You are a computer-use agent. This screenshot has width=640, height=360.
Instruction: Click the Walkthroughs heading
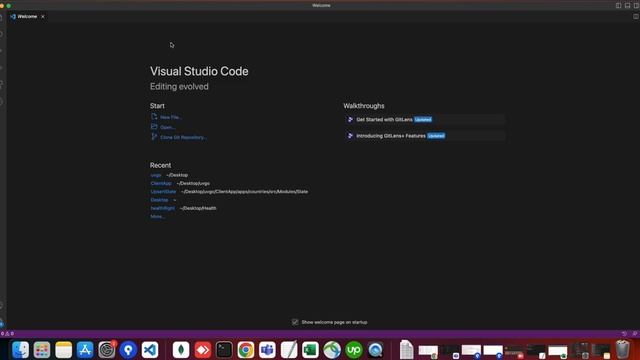tap(364, 106)
